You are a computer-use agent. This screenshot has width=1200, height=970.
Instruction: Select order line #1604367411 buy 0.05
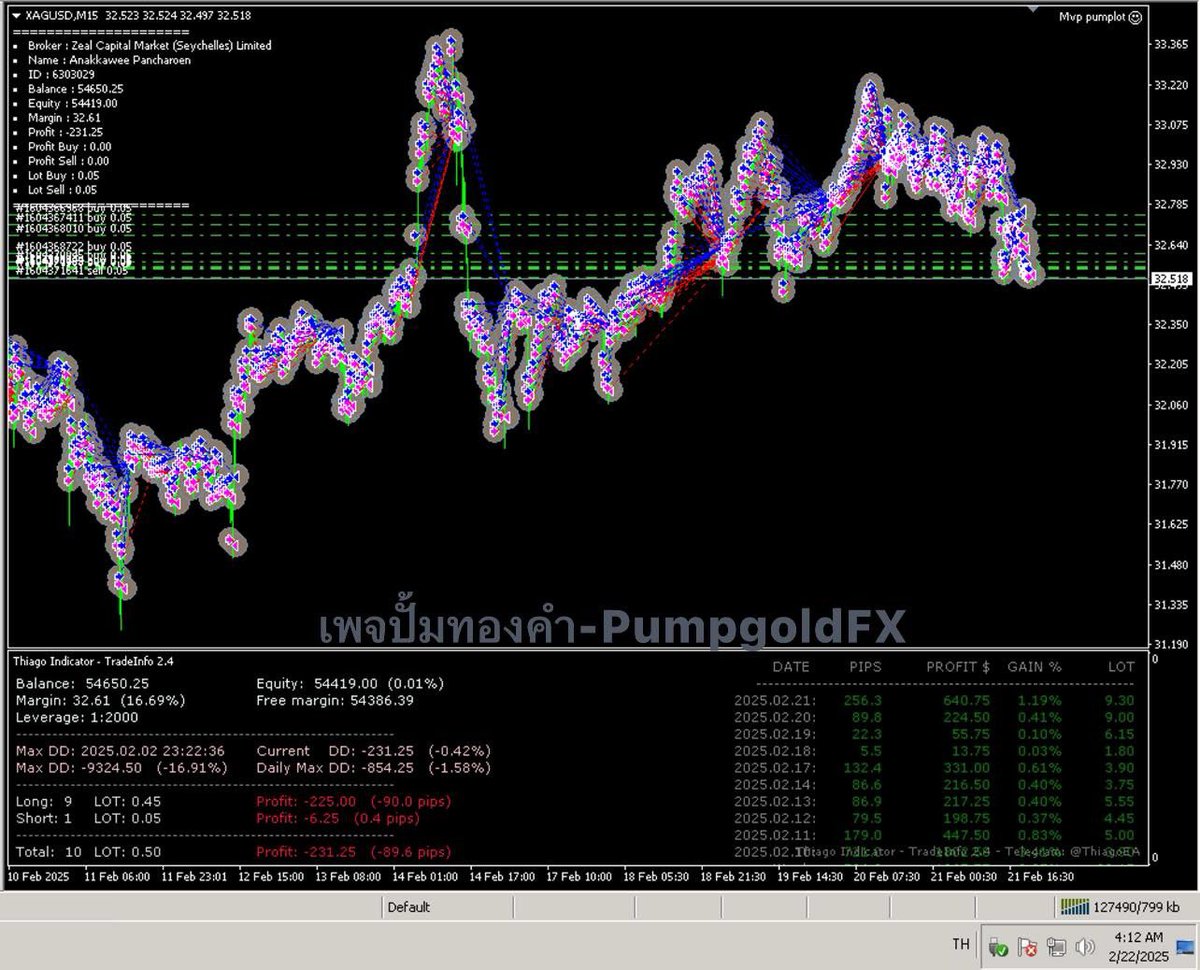[74, 217]
